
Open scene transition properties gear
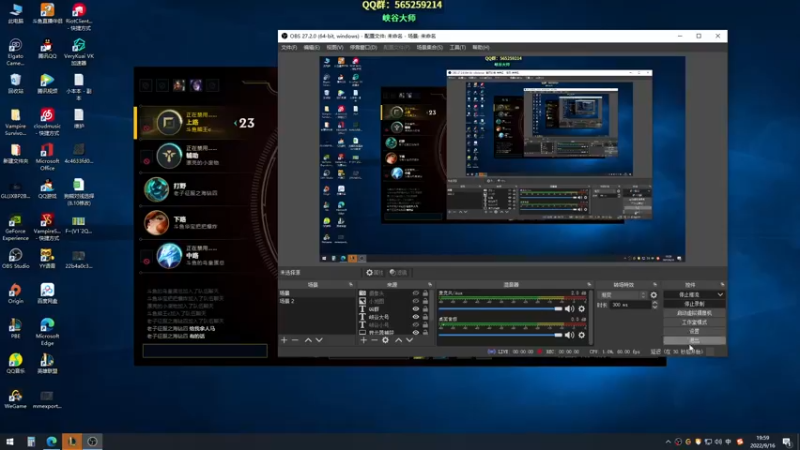654,295
